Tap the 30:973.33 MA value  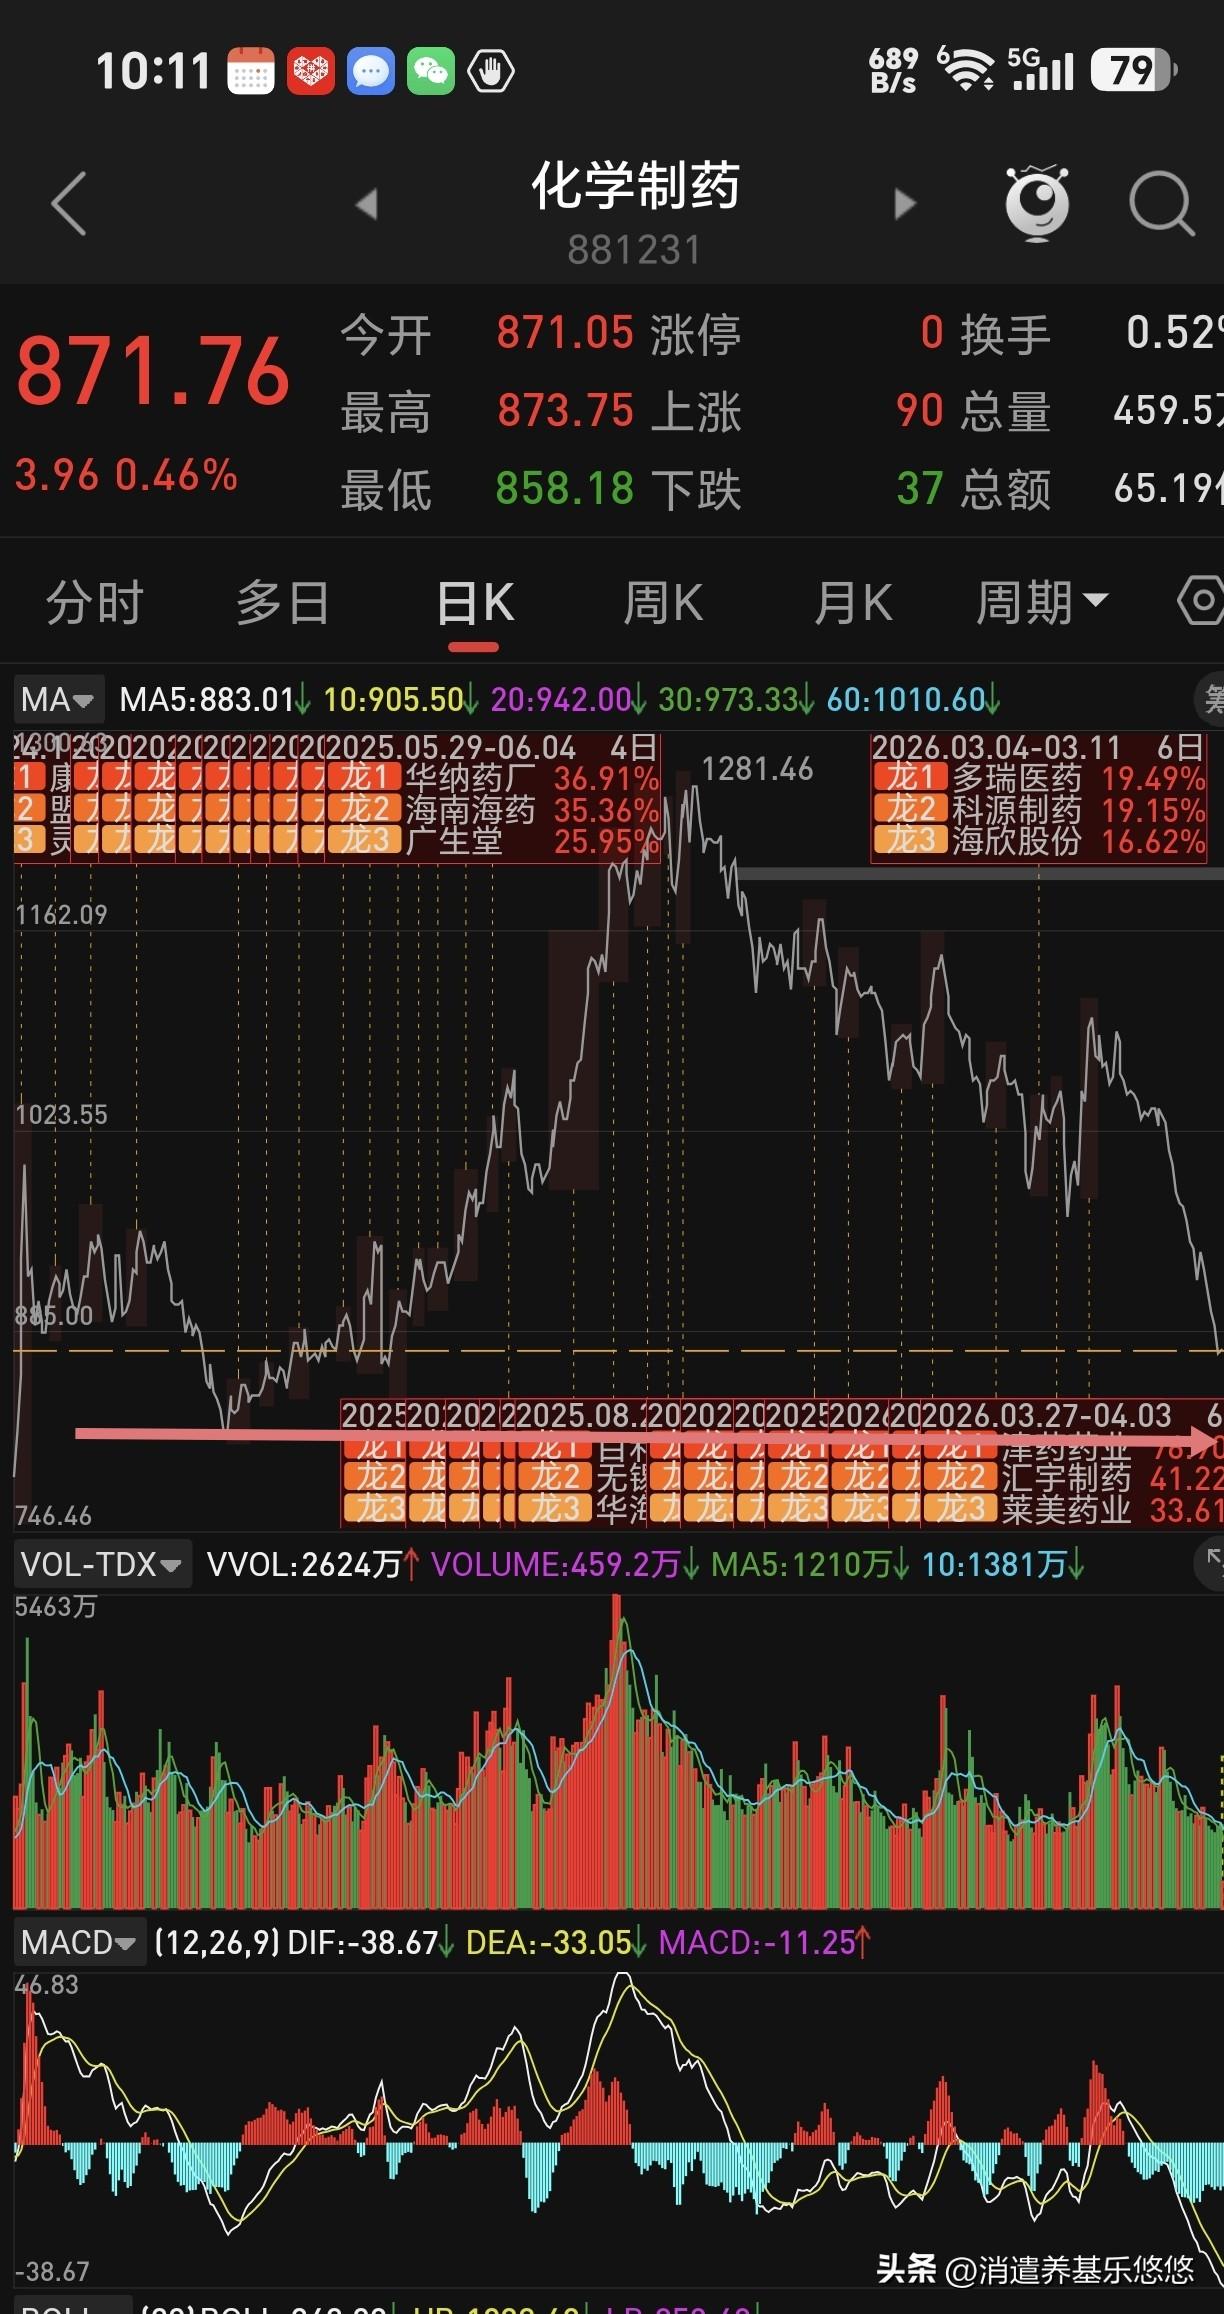coord(736,699)
